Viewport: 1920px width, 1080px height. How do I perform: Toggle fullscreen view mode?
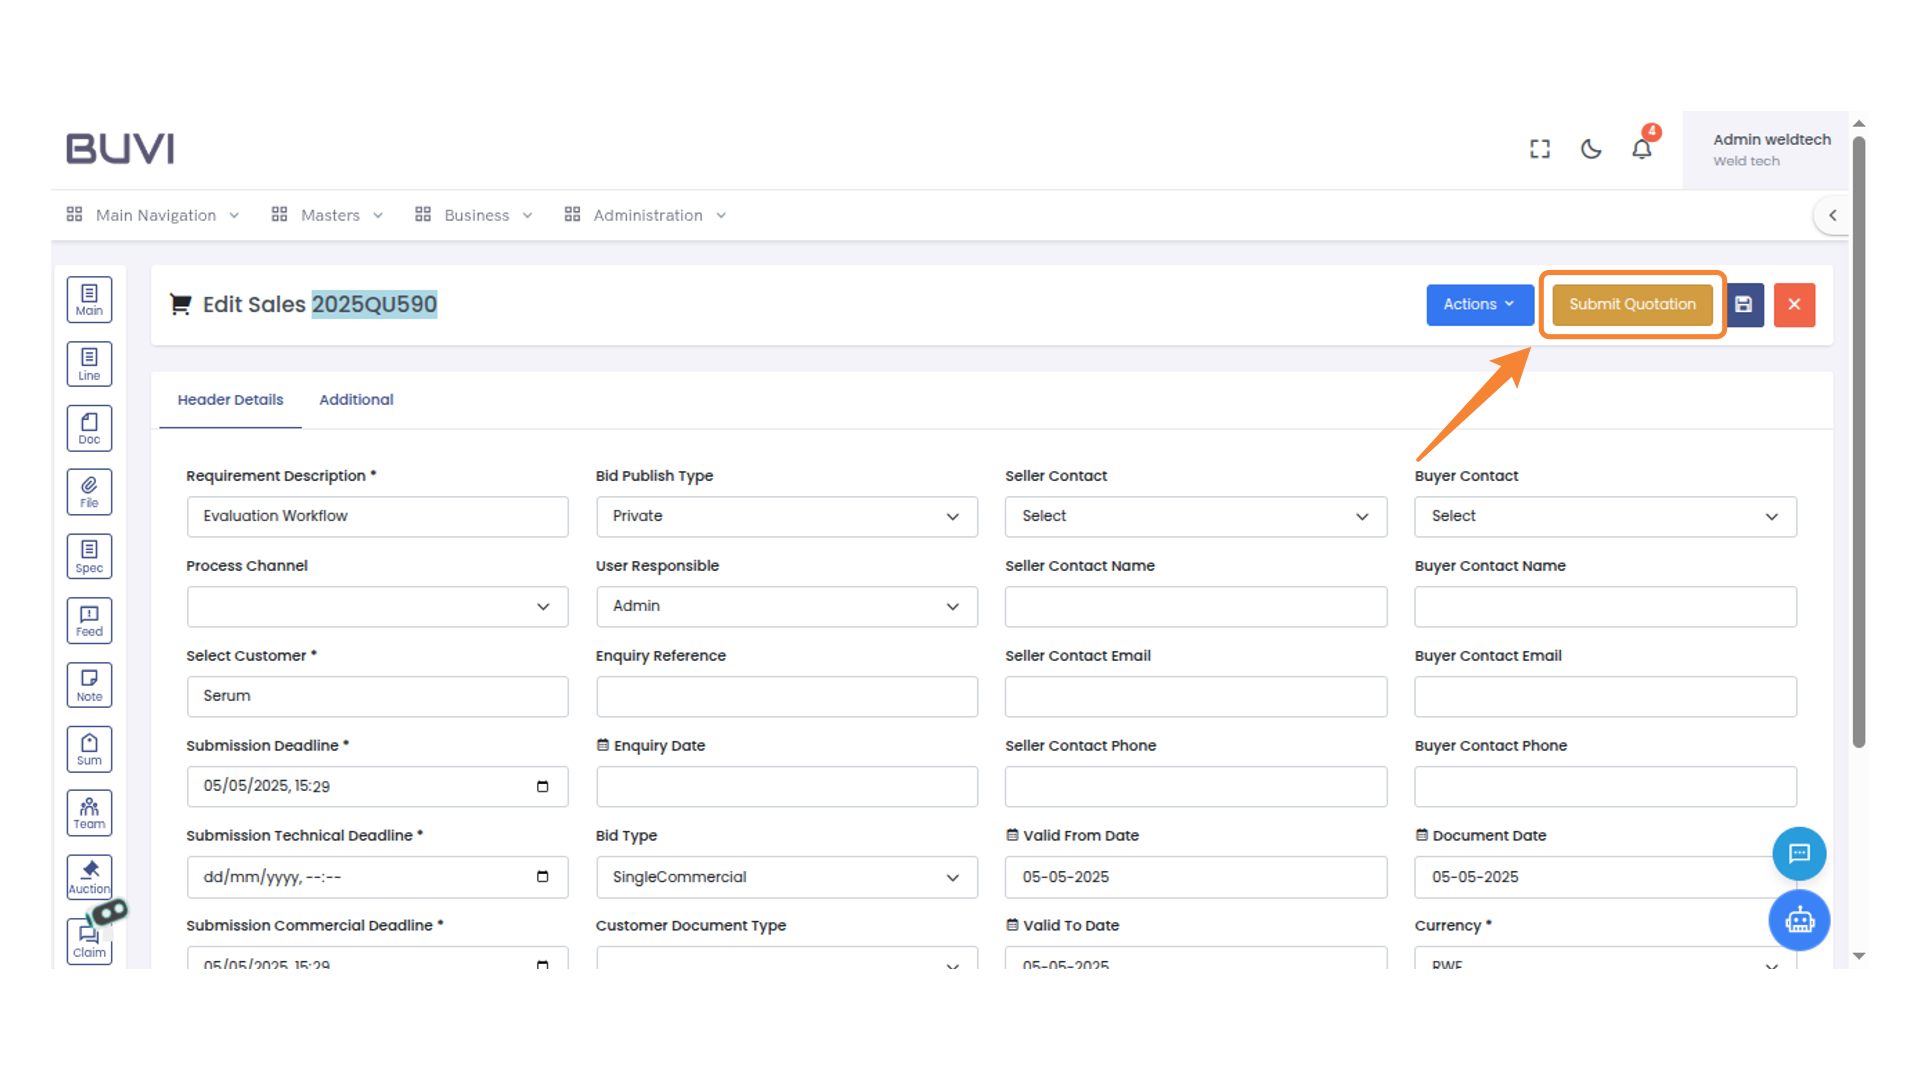point(1540,148)
